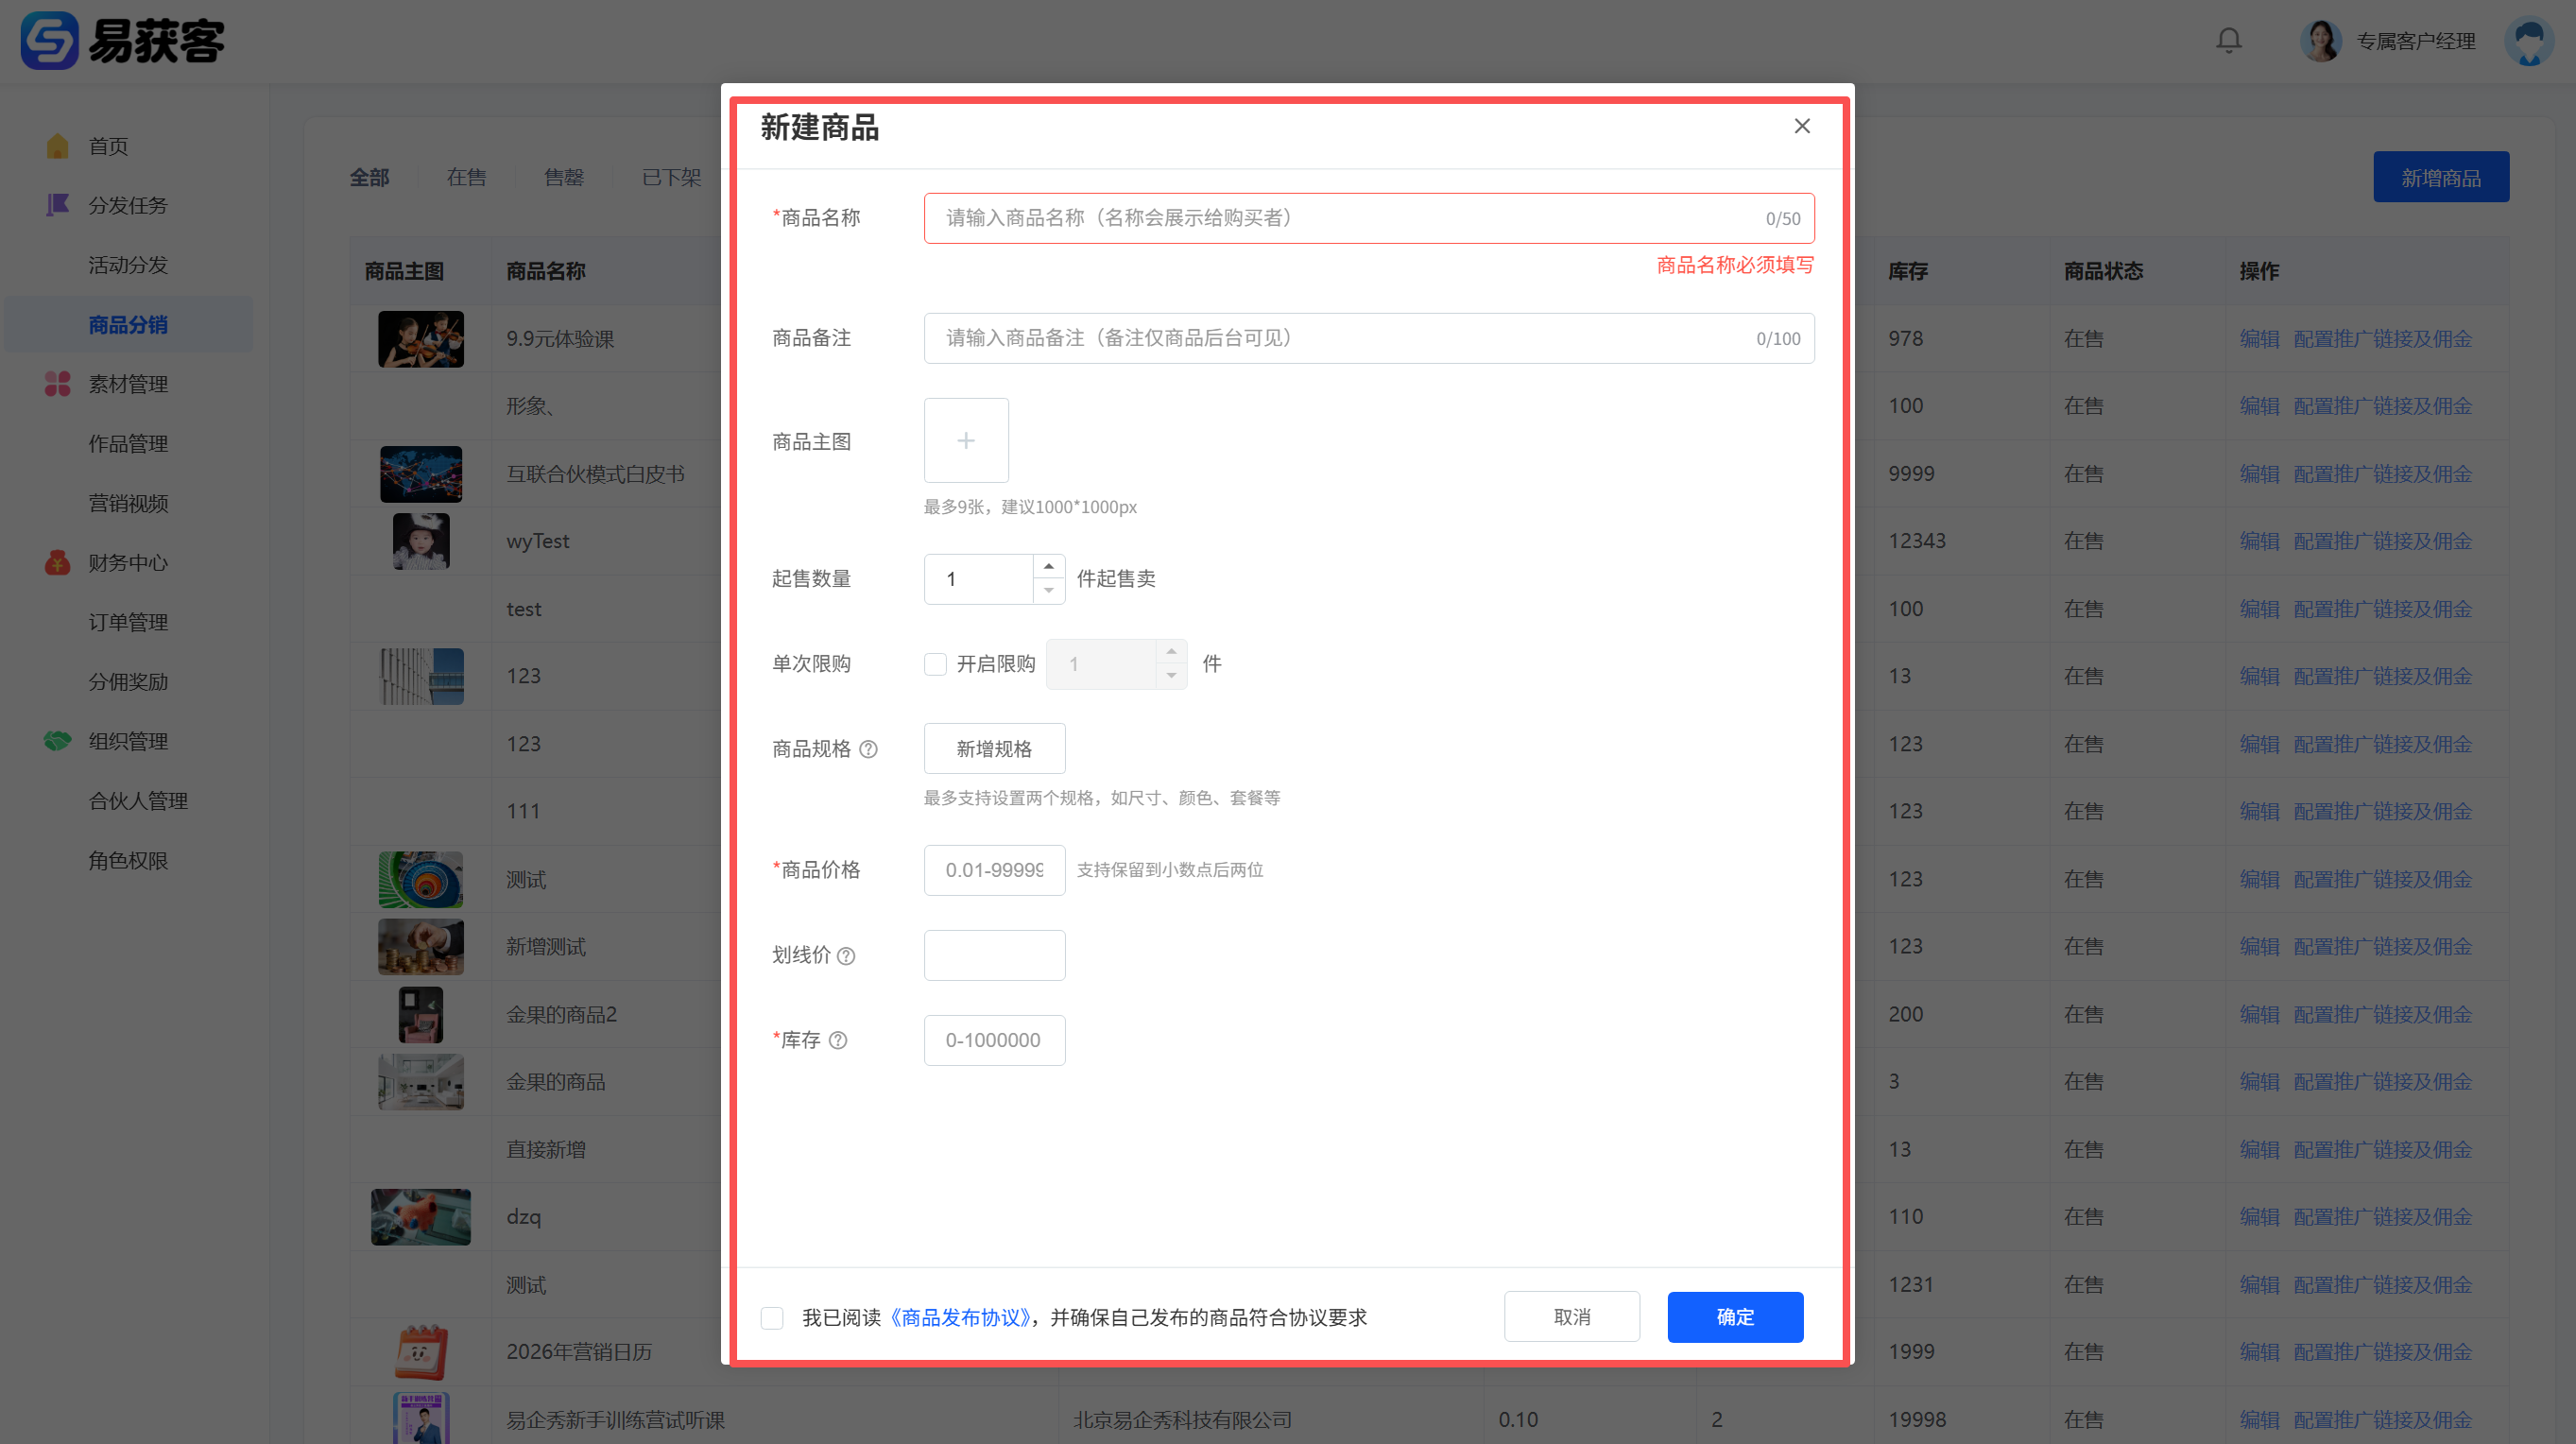Enable the 开启限购 checkbox
Viewport: 2576px width, 1444px height.
[x=935, y=664]
